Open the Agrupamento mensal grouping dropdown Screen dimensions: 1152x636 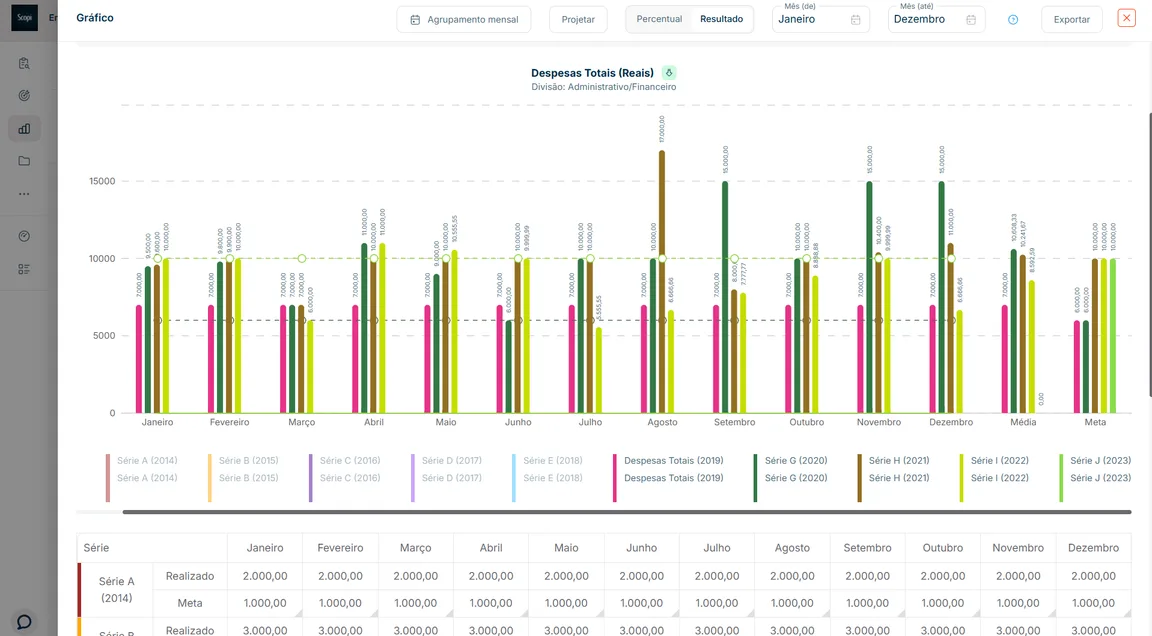(x=464, y=20)
